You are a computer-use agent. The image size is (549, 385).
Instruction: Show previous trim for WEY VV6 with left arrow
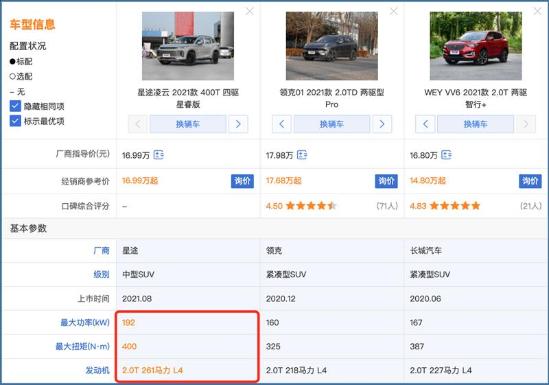click(x=425, y=124)
